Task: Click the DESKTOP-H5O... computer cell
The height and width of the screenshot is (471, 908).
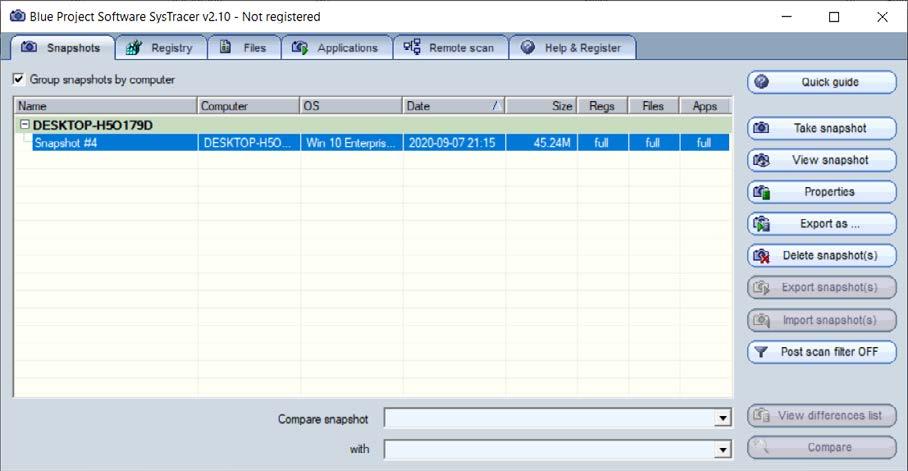Action: (x=247, y=143)
